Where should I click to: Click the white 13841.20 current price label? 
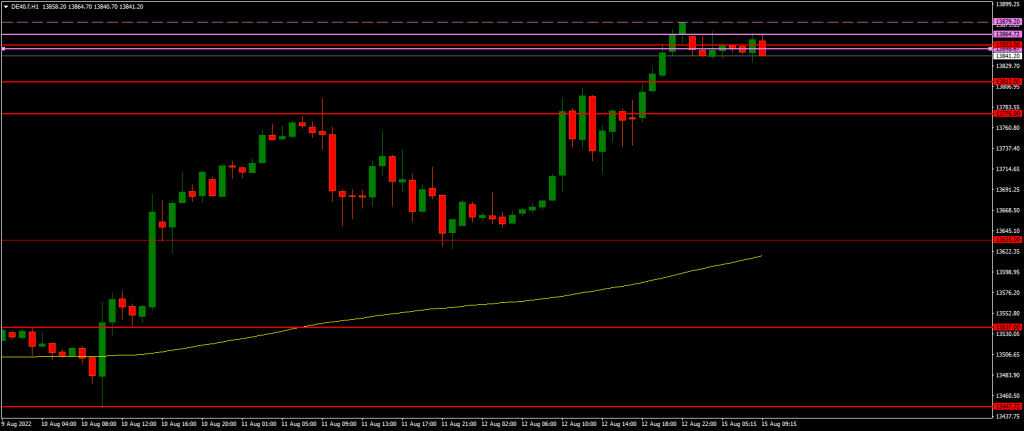[1006, 56]
